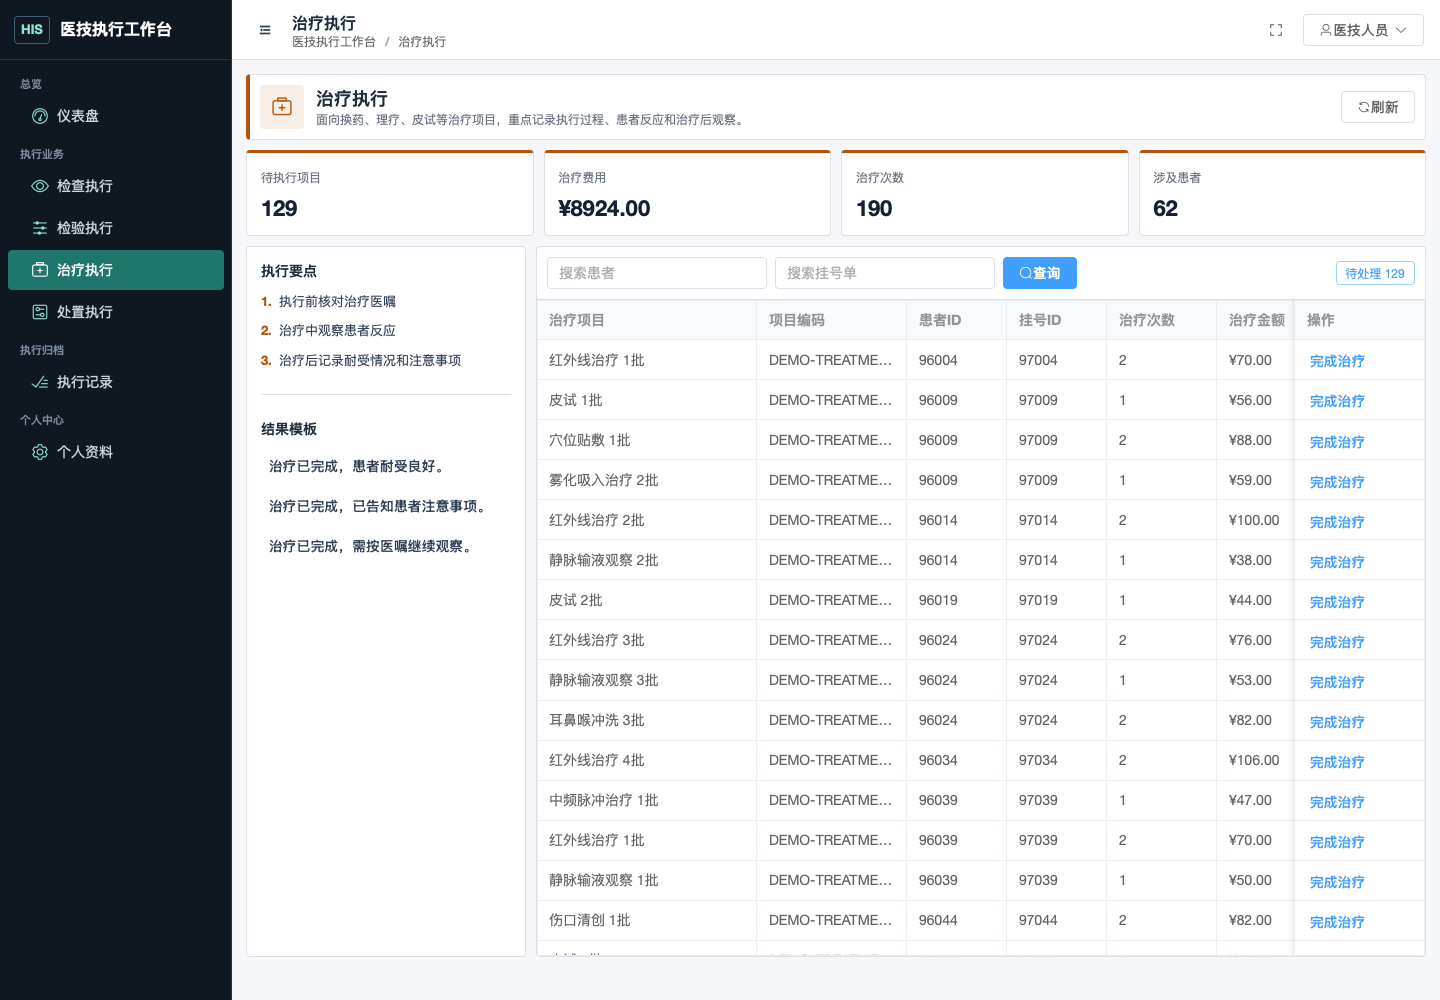Focus the 搜索患者 input field
Viewport: 1440px width, 1000px height.
657,273
